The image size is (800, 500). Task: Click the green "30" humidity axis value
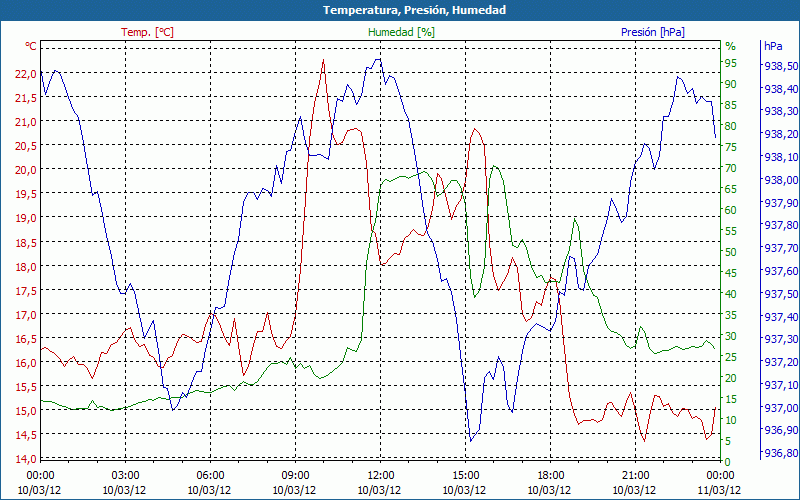pos(731,336)
